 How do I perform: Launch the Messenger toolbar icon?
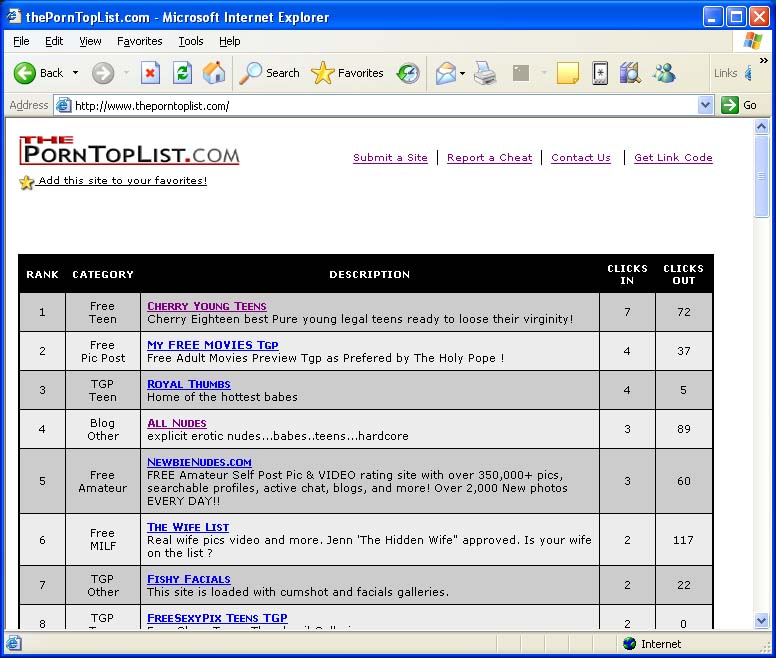(x=664, y=73)
